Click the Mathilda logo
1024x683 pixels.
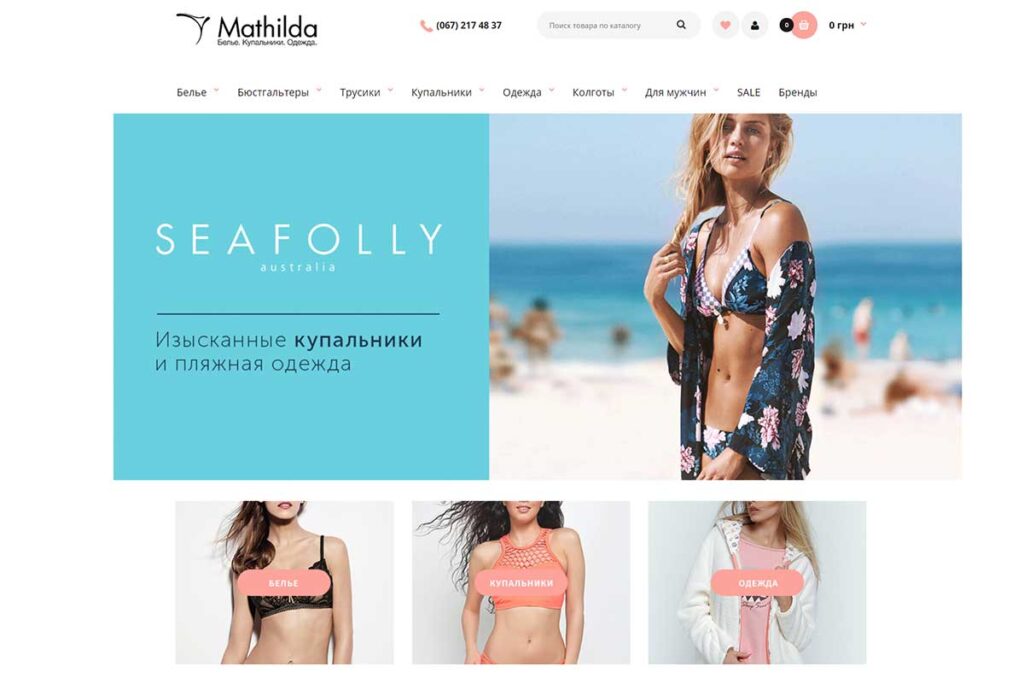[247, 29]
